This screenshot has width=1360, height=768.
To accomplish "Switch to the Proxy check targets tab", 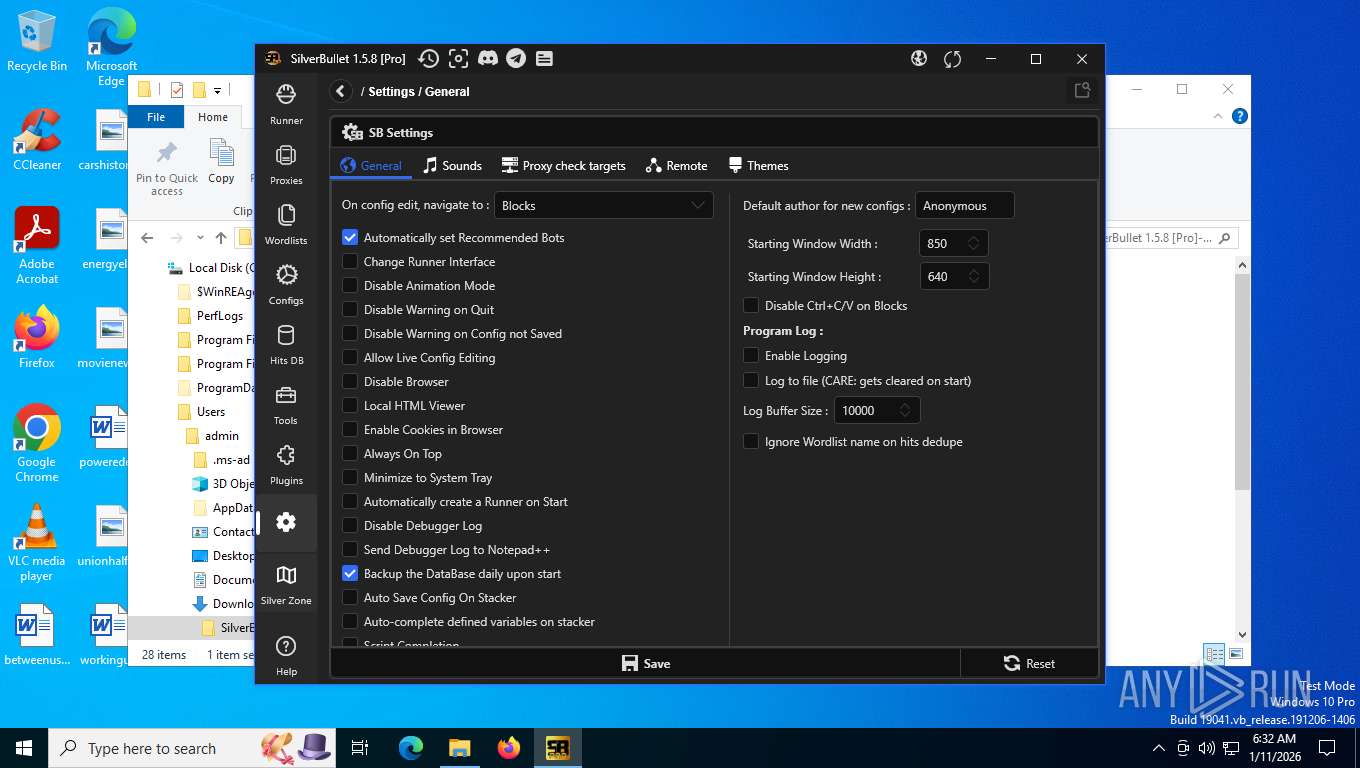I will click(x=563, y=166).
